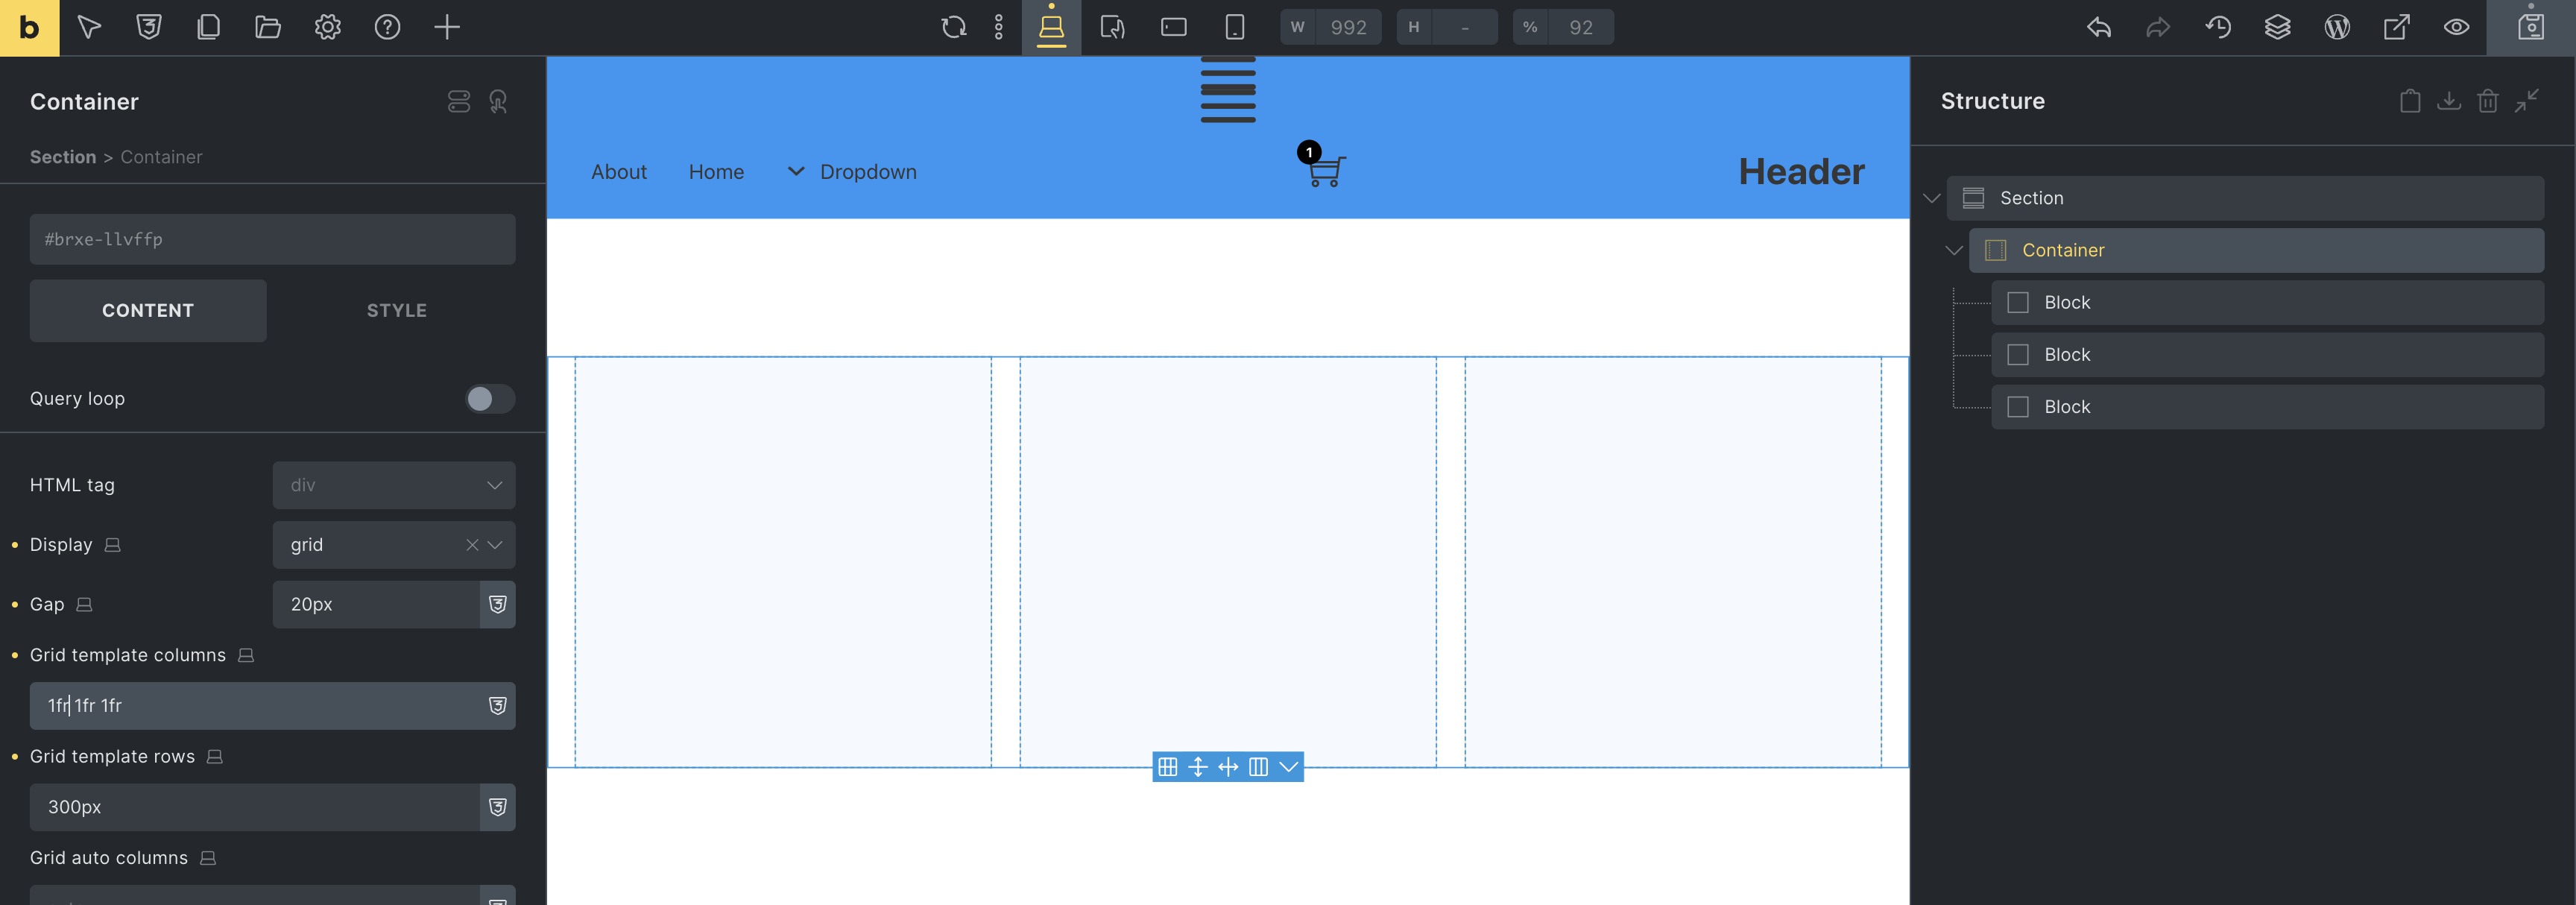
Task: Open CSS variable picker for Grid template rows
Action: point(497,807)
